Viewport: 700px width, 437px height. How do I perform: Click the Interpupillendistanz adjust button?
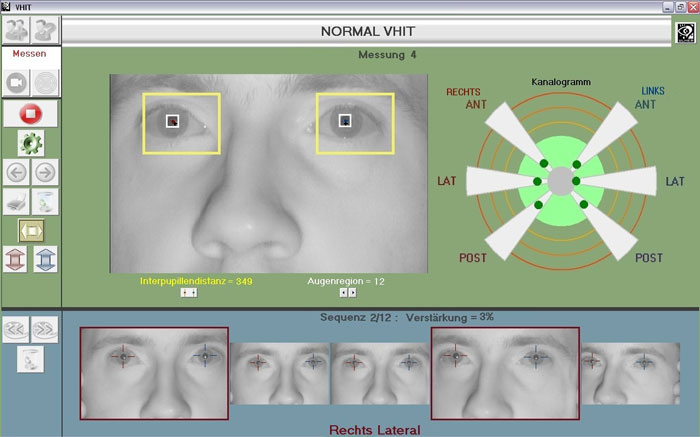tap(189, 293)
